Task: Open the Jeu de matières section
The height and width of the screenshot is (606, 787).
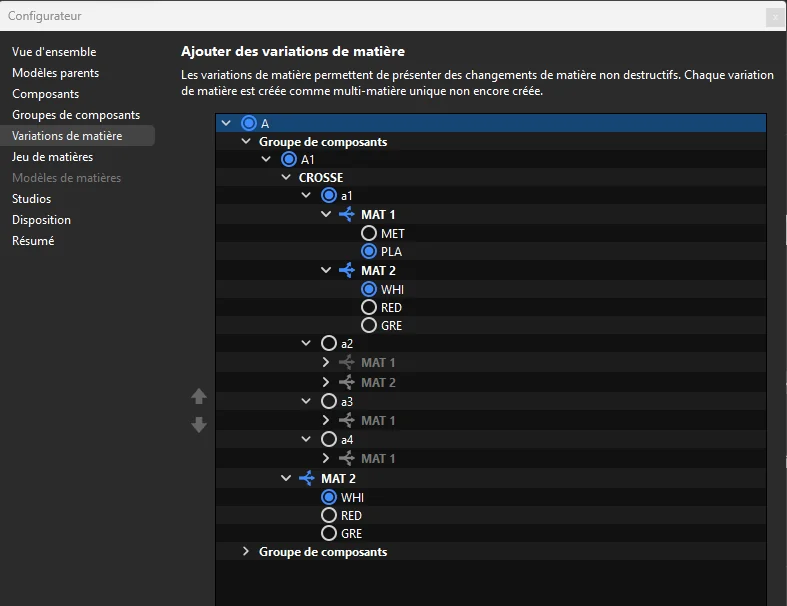Action: tap(53, 157)
